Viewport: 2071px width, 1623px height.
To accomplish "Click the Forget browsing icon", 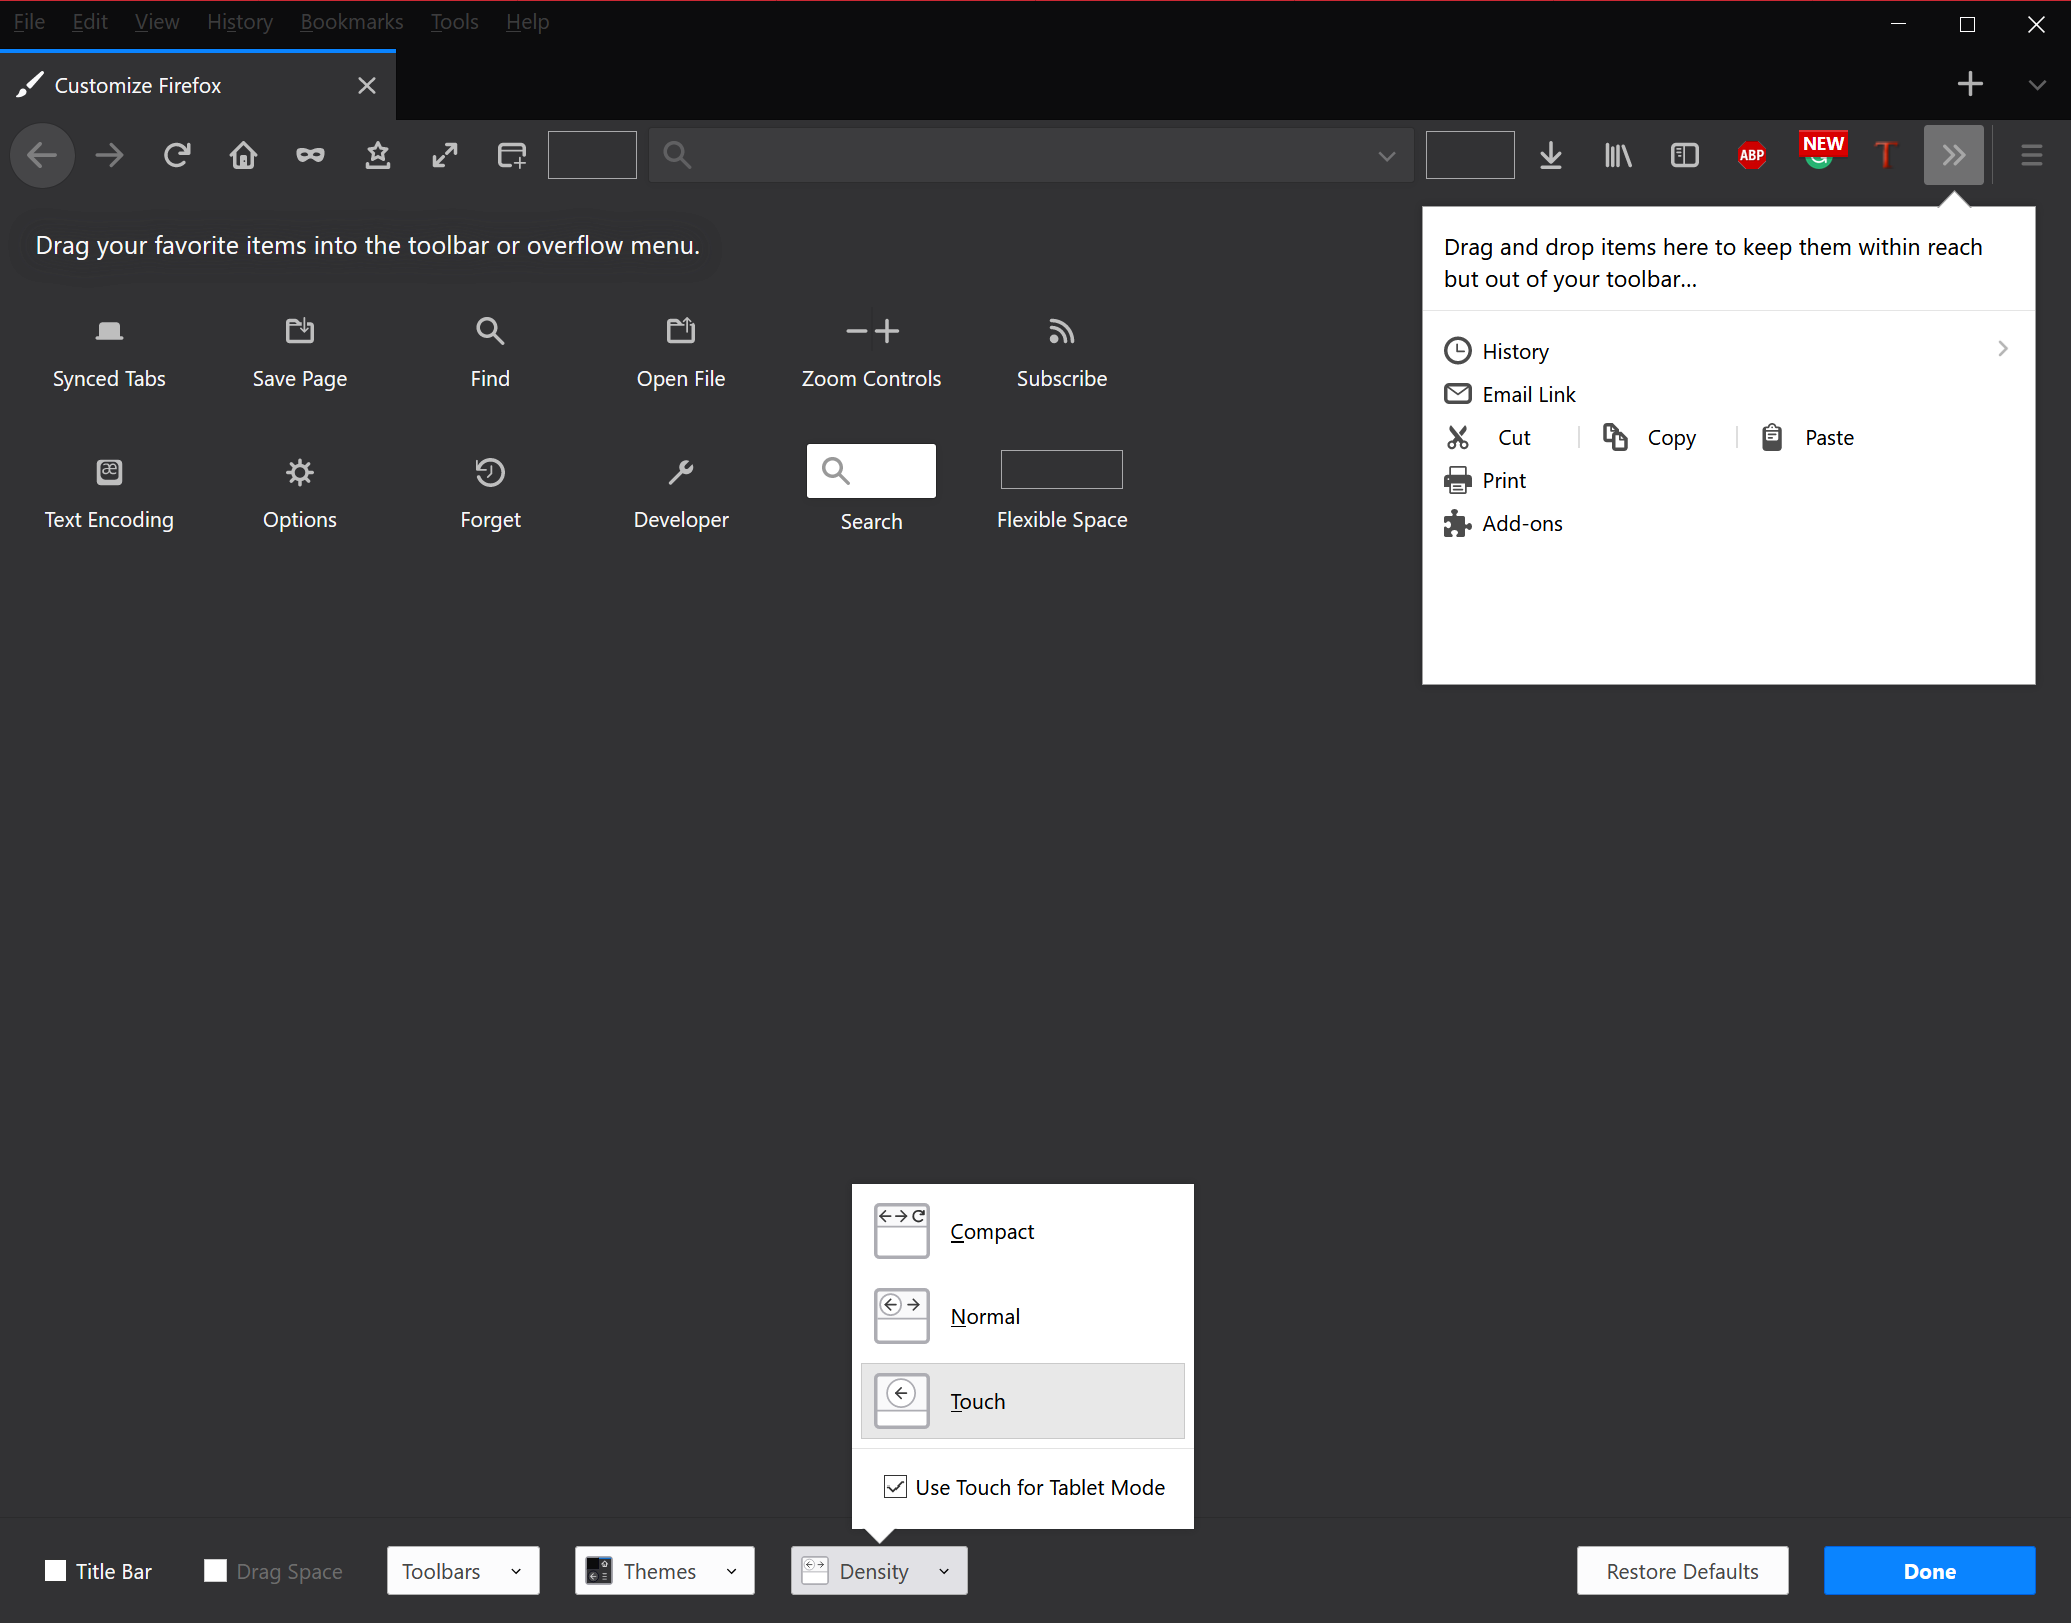I will 491,473.
